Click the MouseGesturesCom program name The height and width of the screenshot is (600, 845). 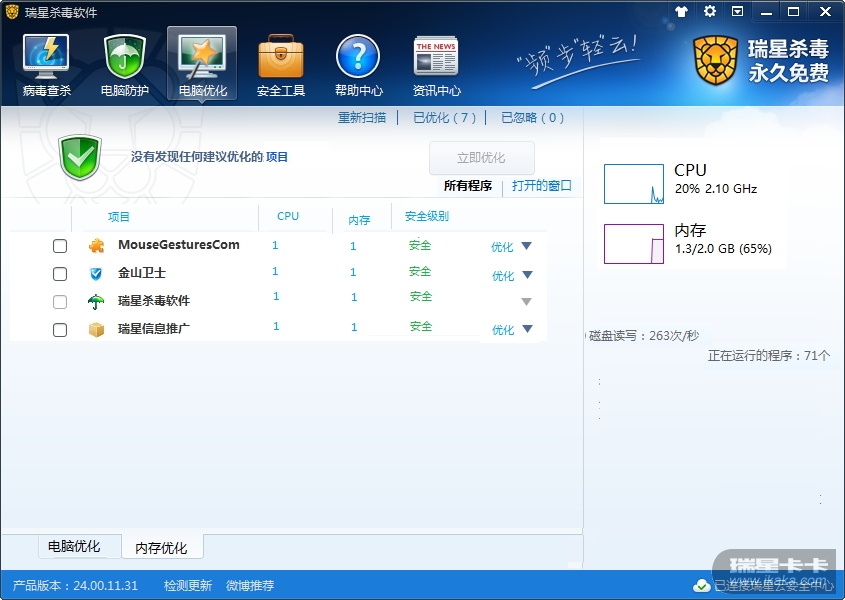(179, 245)
